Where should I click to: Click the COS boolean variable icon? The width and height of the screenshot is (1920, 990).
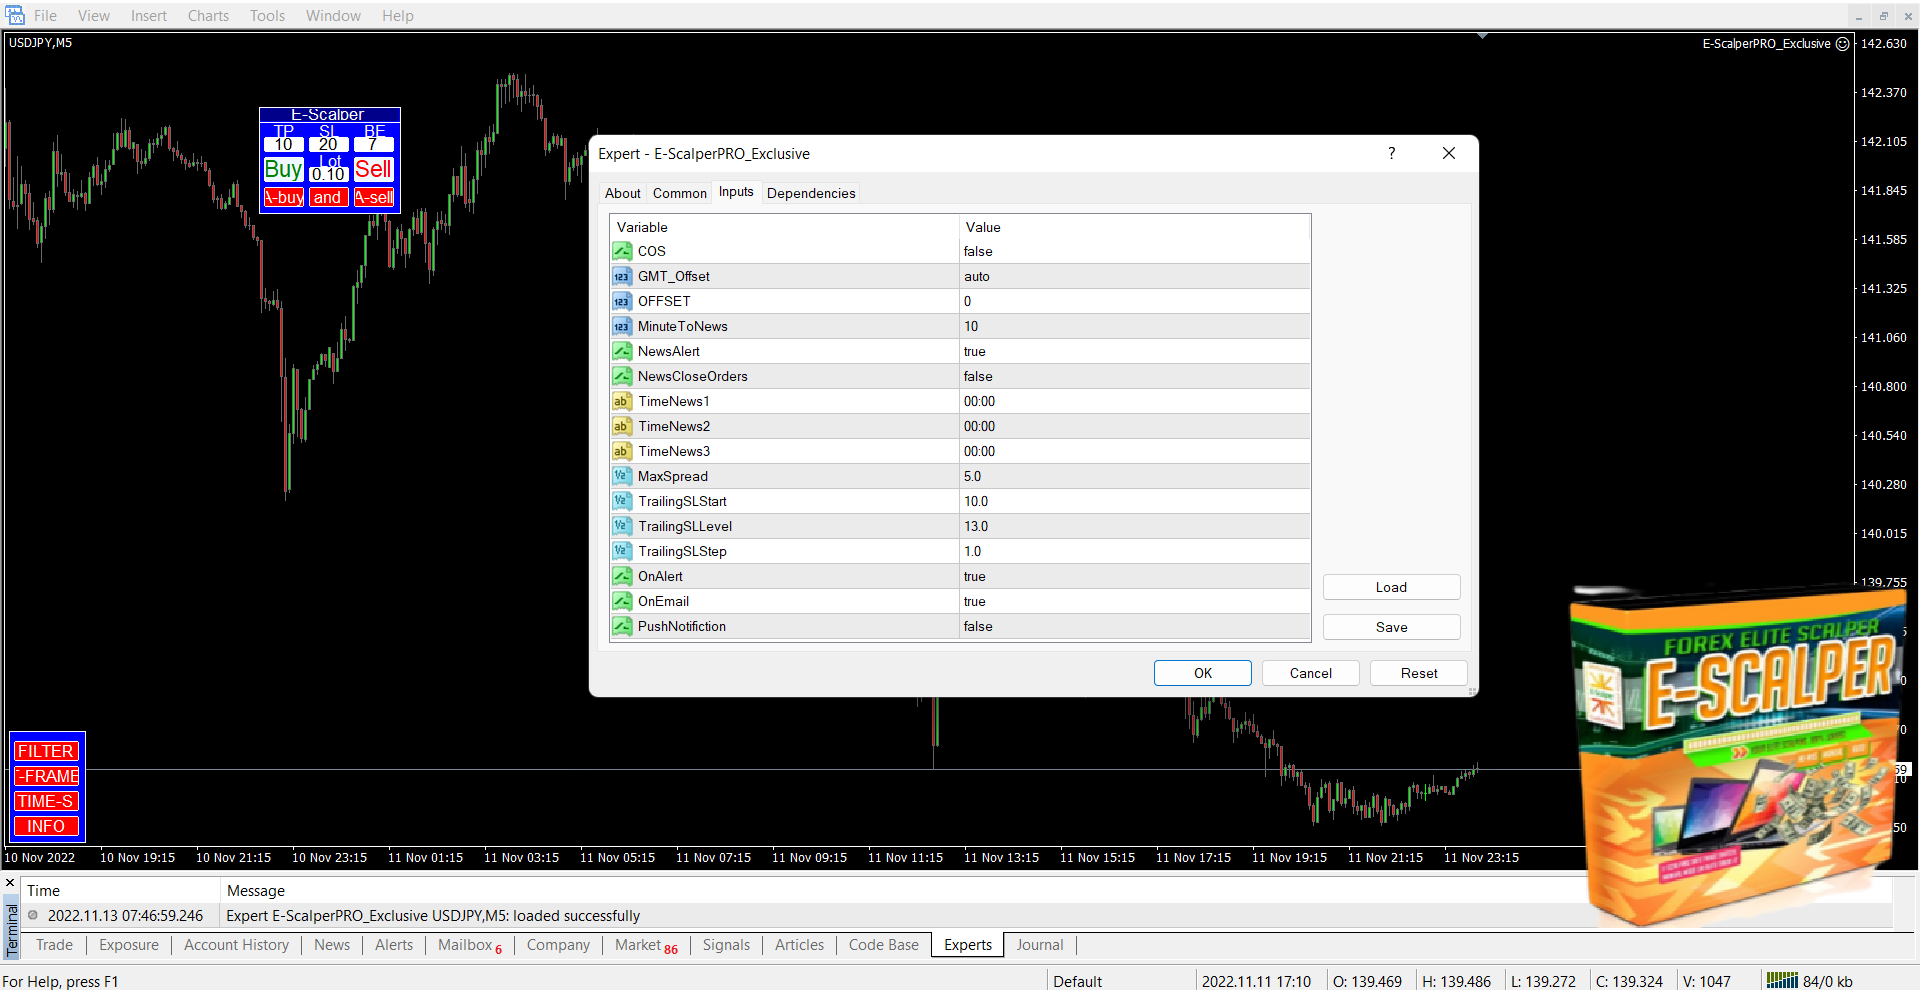tap(622, 251)
